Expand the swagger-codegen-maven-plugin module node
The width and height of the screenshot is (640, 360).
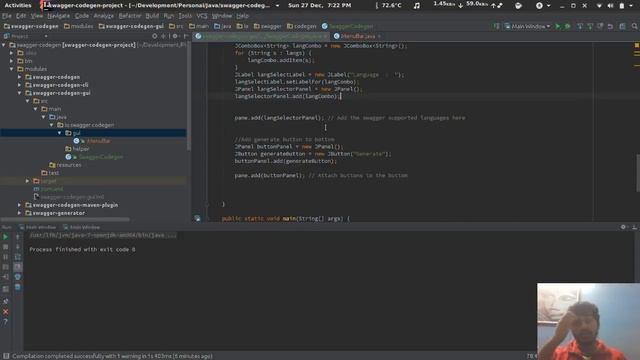pos(20,205)
